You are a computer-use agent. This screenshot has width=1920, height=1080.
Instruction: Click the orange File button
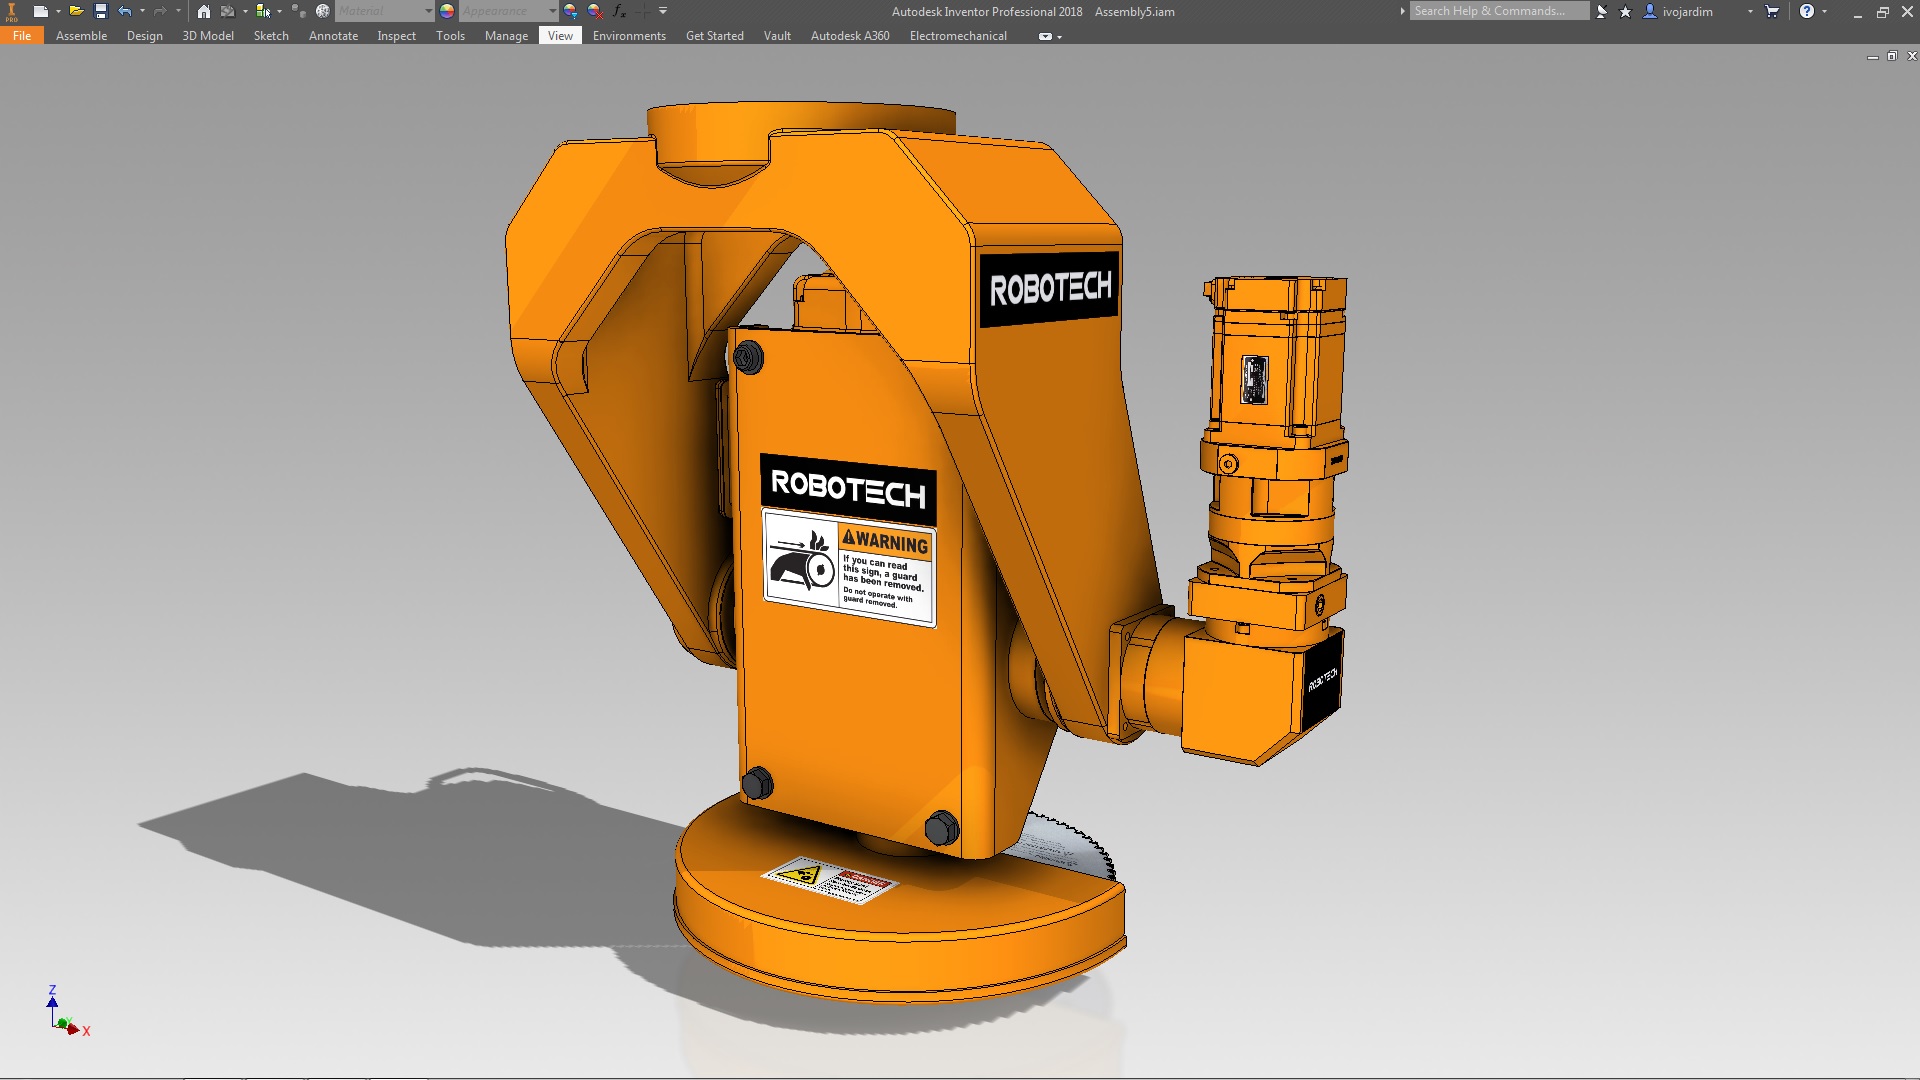pyautogui.click(x=22, y=36)
